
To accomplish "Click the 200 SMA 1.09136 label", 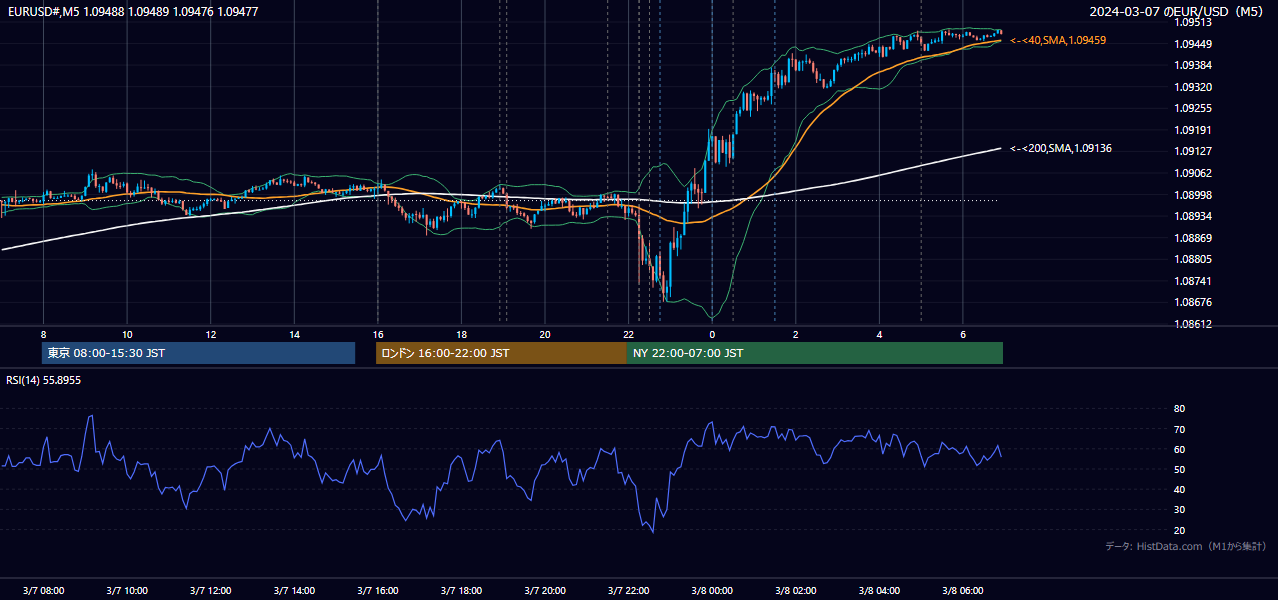I will pos(1061,148).
